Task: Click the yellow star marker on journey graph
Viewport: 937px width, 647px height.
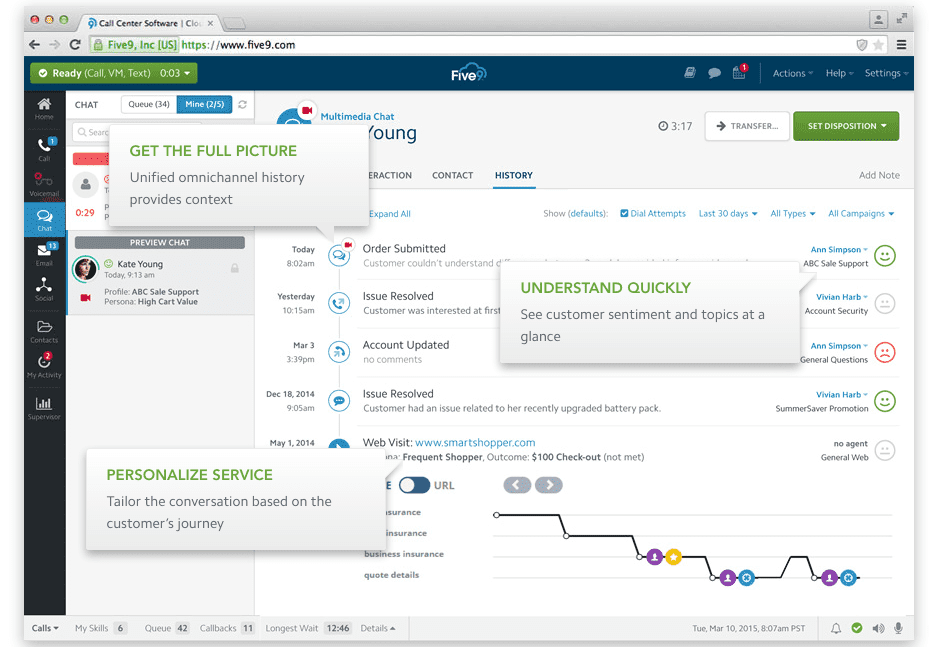Action: [x=673, y=556]
